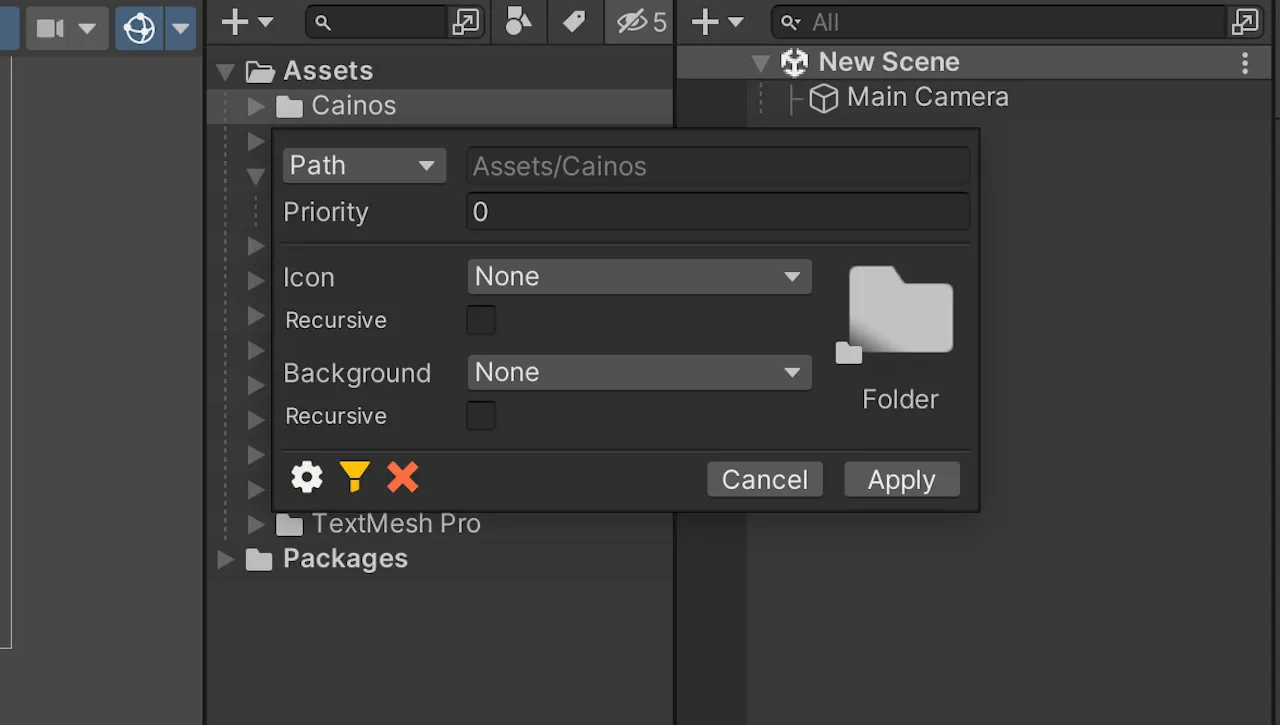1280x725 pixels.
Task: Click the gizmos globe icon in scene toolbar
Action: (x=139, y=28)
